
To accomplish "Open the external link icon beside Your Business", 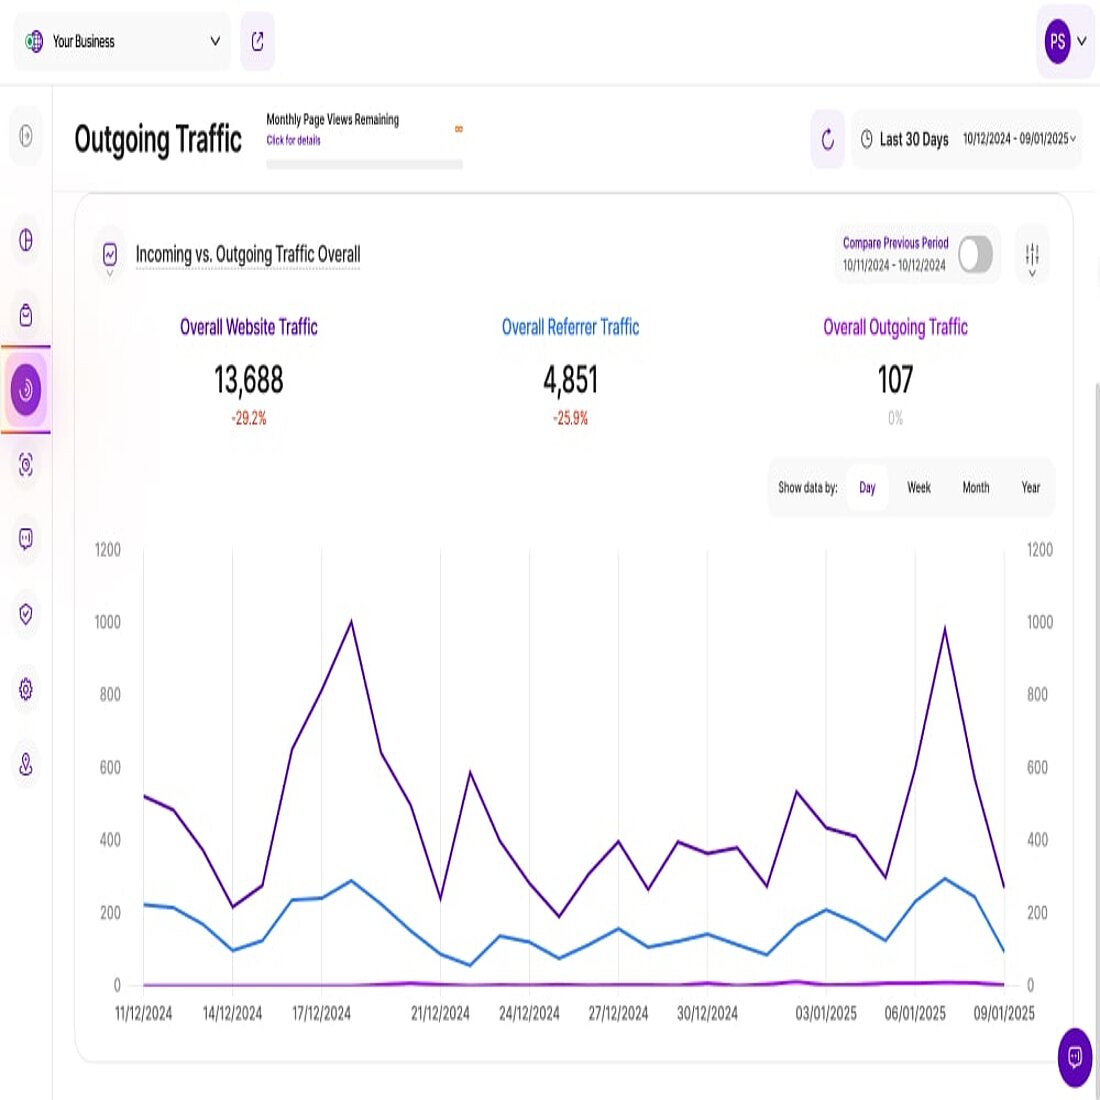I will [x=257, y=41].
